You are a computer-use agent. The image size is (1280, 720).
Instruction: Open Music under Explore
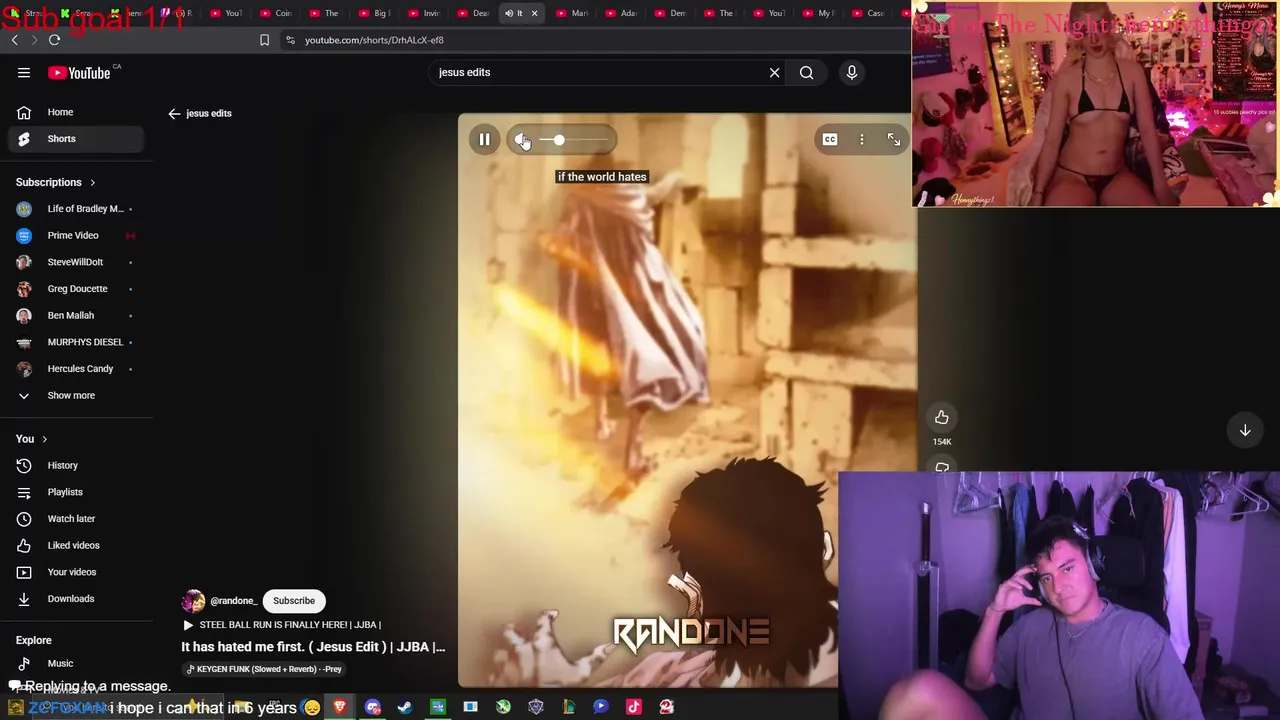click(x=77, y=663)
